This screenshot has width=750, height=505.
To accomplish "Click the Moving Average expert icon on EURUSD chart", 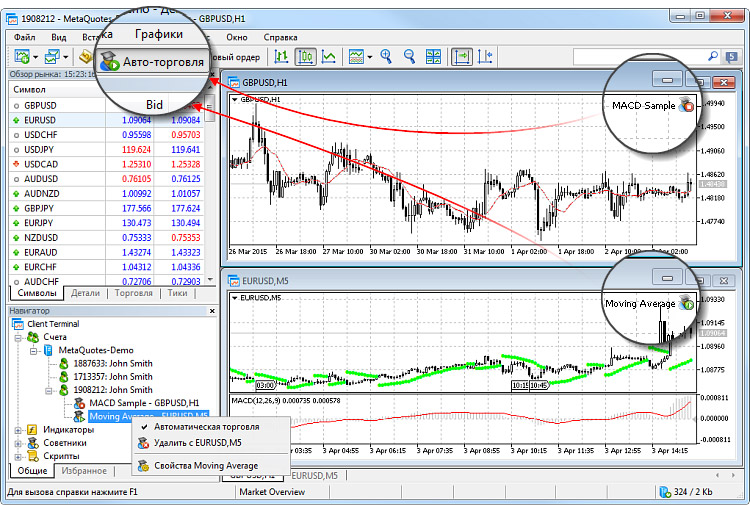I will 686,303.
